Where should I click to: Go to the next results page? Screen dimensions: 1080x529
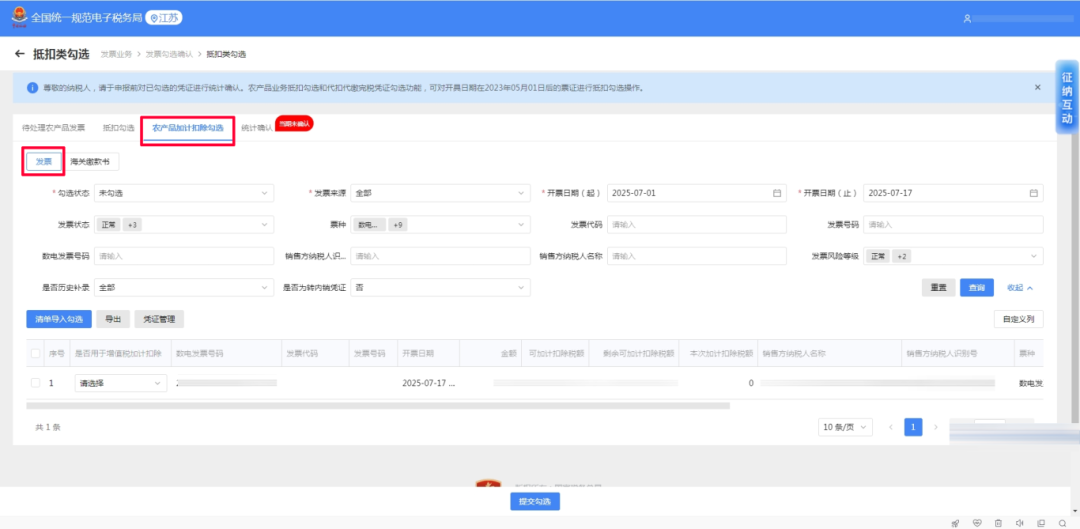[935, 427]
